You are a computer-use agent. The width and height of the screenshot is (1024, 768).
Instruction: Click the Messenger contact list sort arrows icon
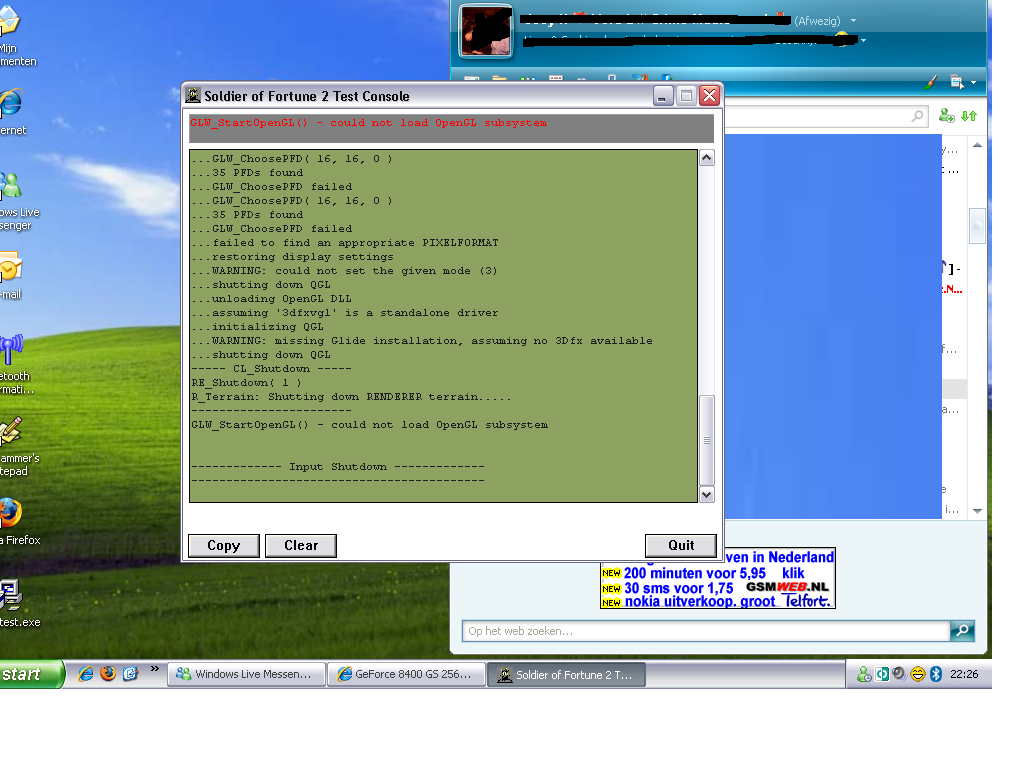click(x=968, y=116)
